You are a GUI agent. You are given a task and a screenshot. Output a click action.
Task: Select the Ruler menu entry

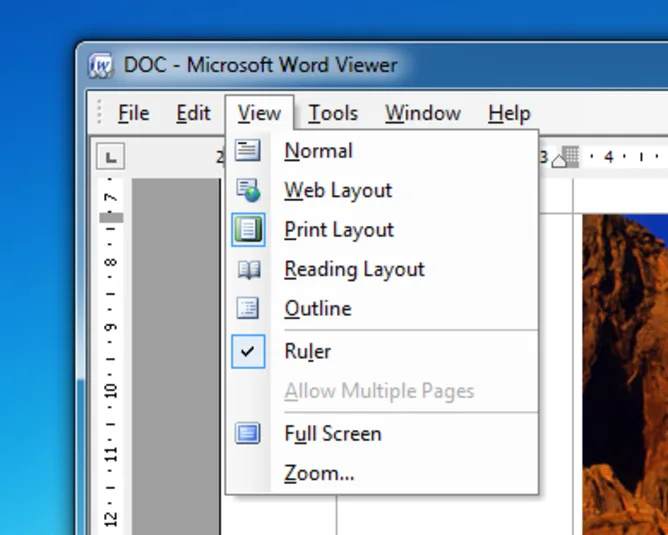pos(307,351)
